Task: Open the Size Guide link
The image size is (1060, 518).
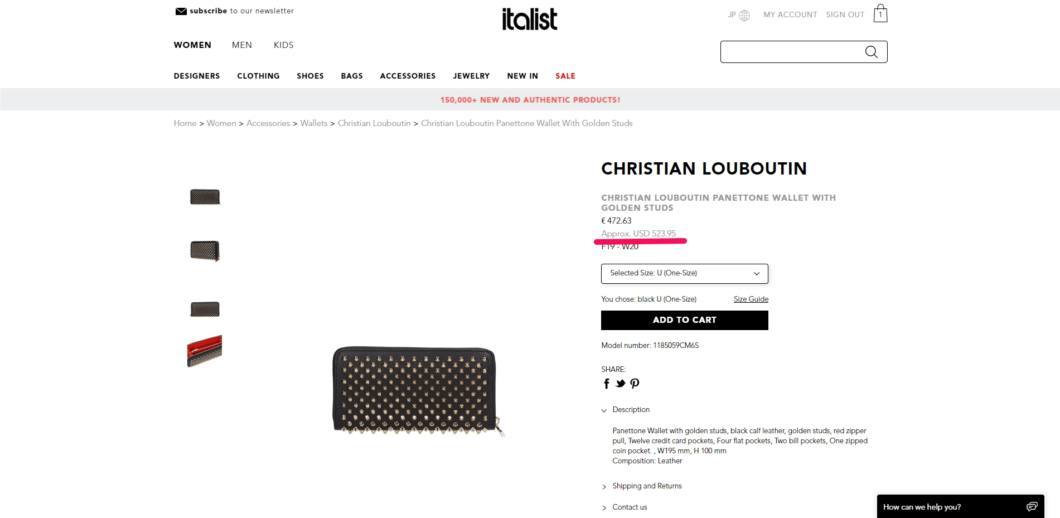Action: click(751, 299)
